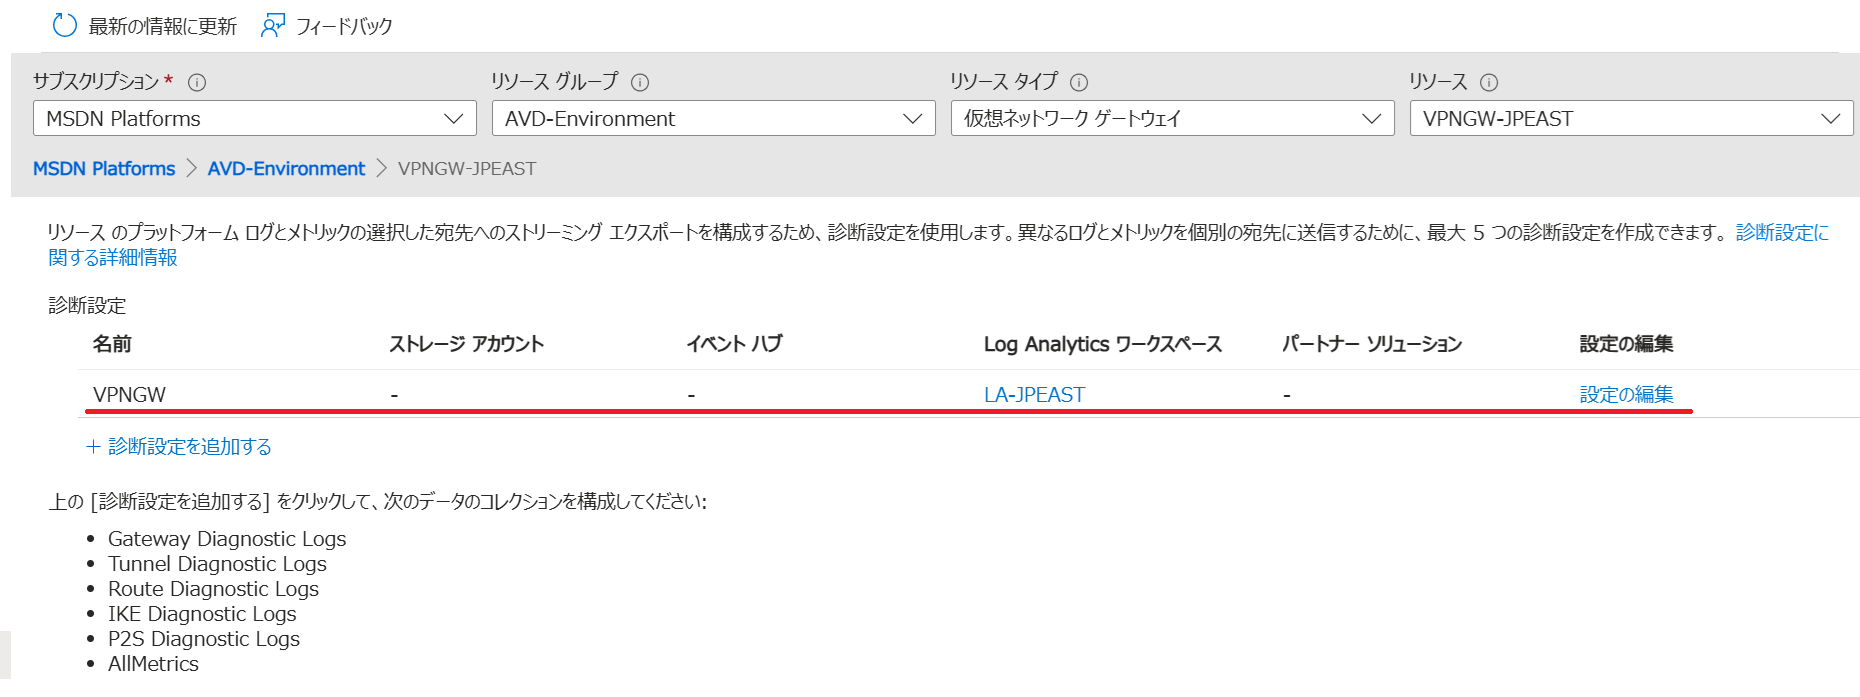The width and height of the screenshot is (1860, 697).
Task: Click 最新の情報に更新 refresh button
Action: 145,25
